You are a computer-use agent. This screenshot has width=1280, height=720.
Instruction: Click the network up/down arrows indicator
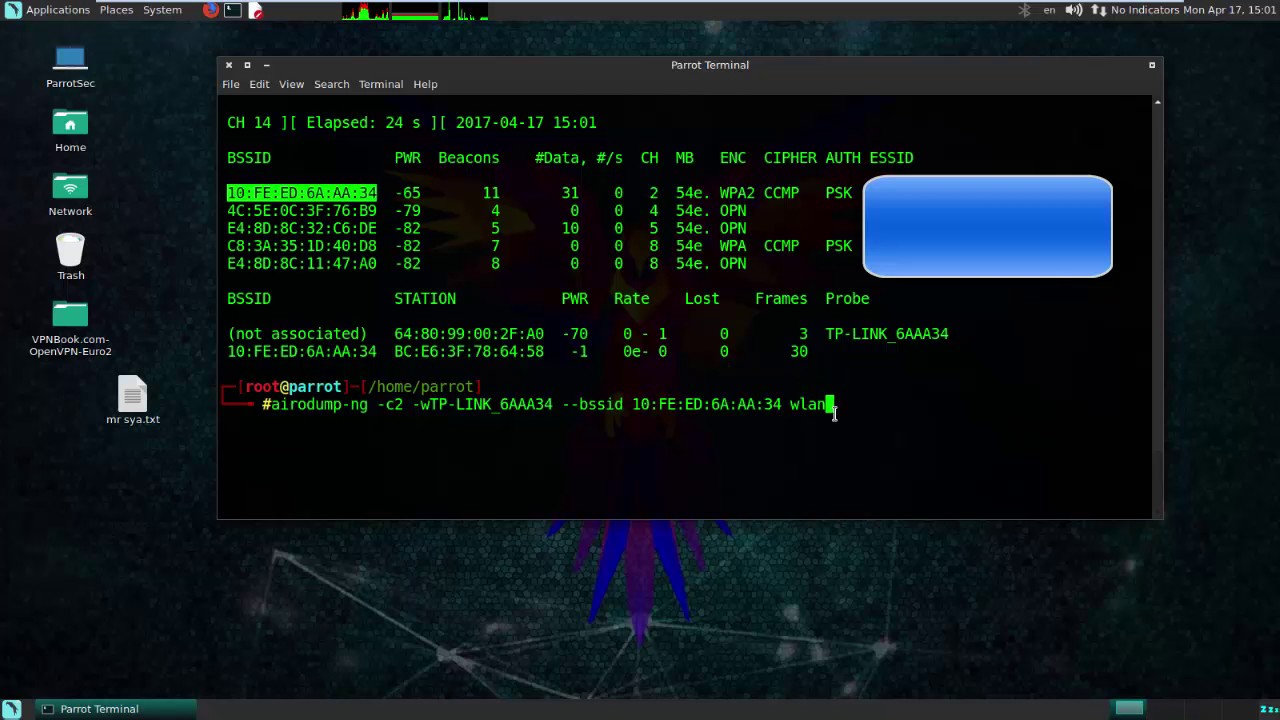click(1098, 10)
